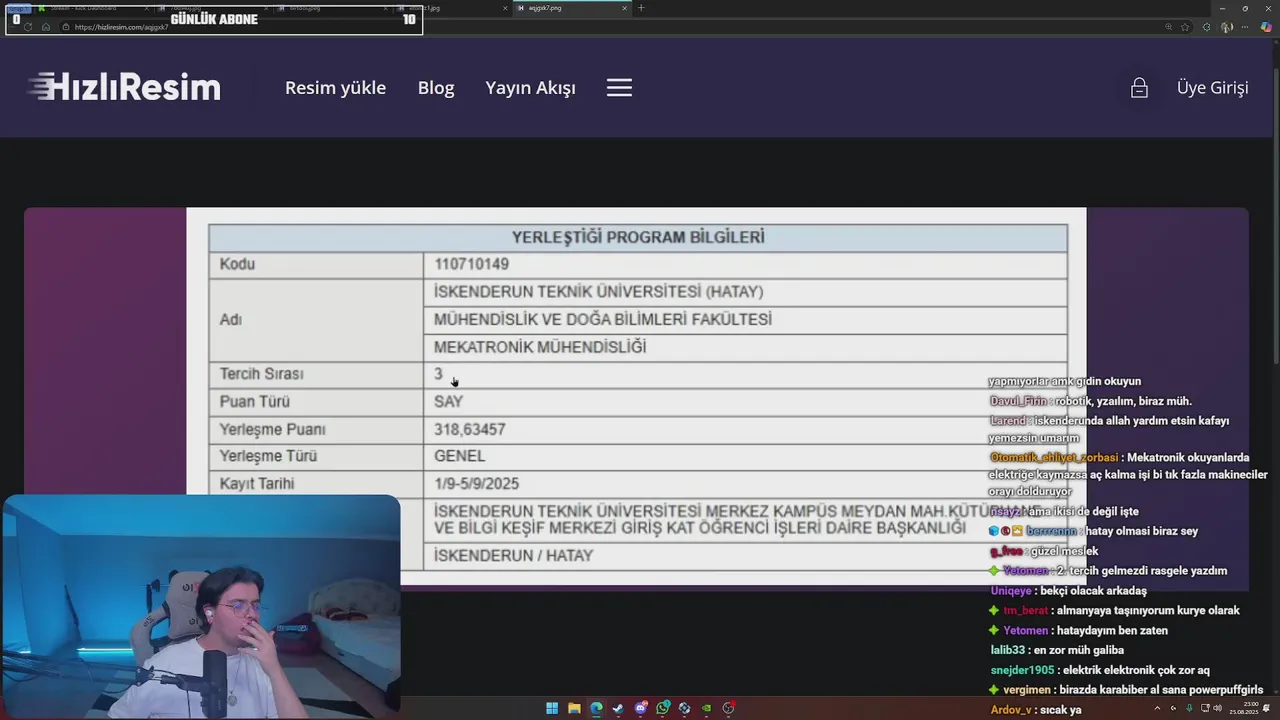Open the browser settings and more menu
1280x720 pixels.
point(1245,27)
